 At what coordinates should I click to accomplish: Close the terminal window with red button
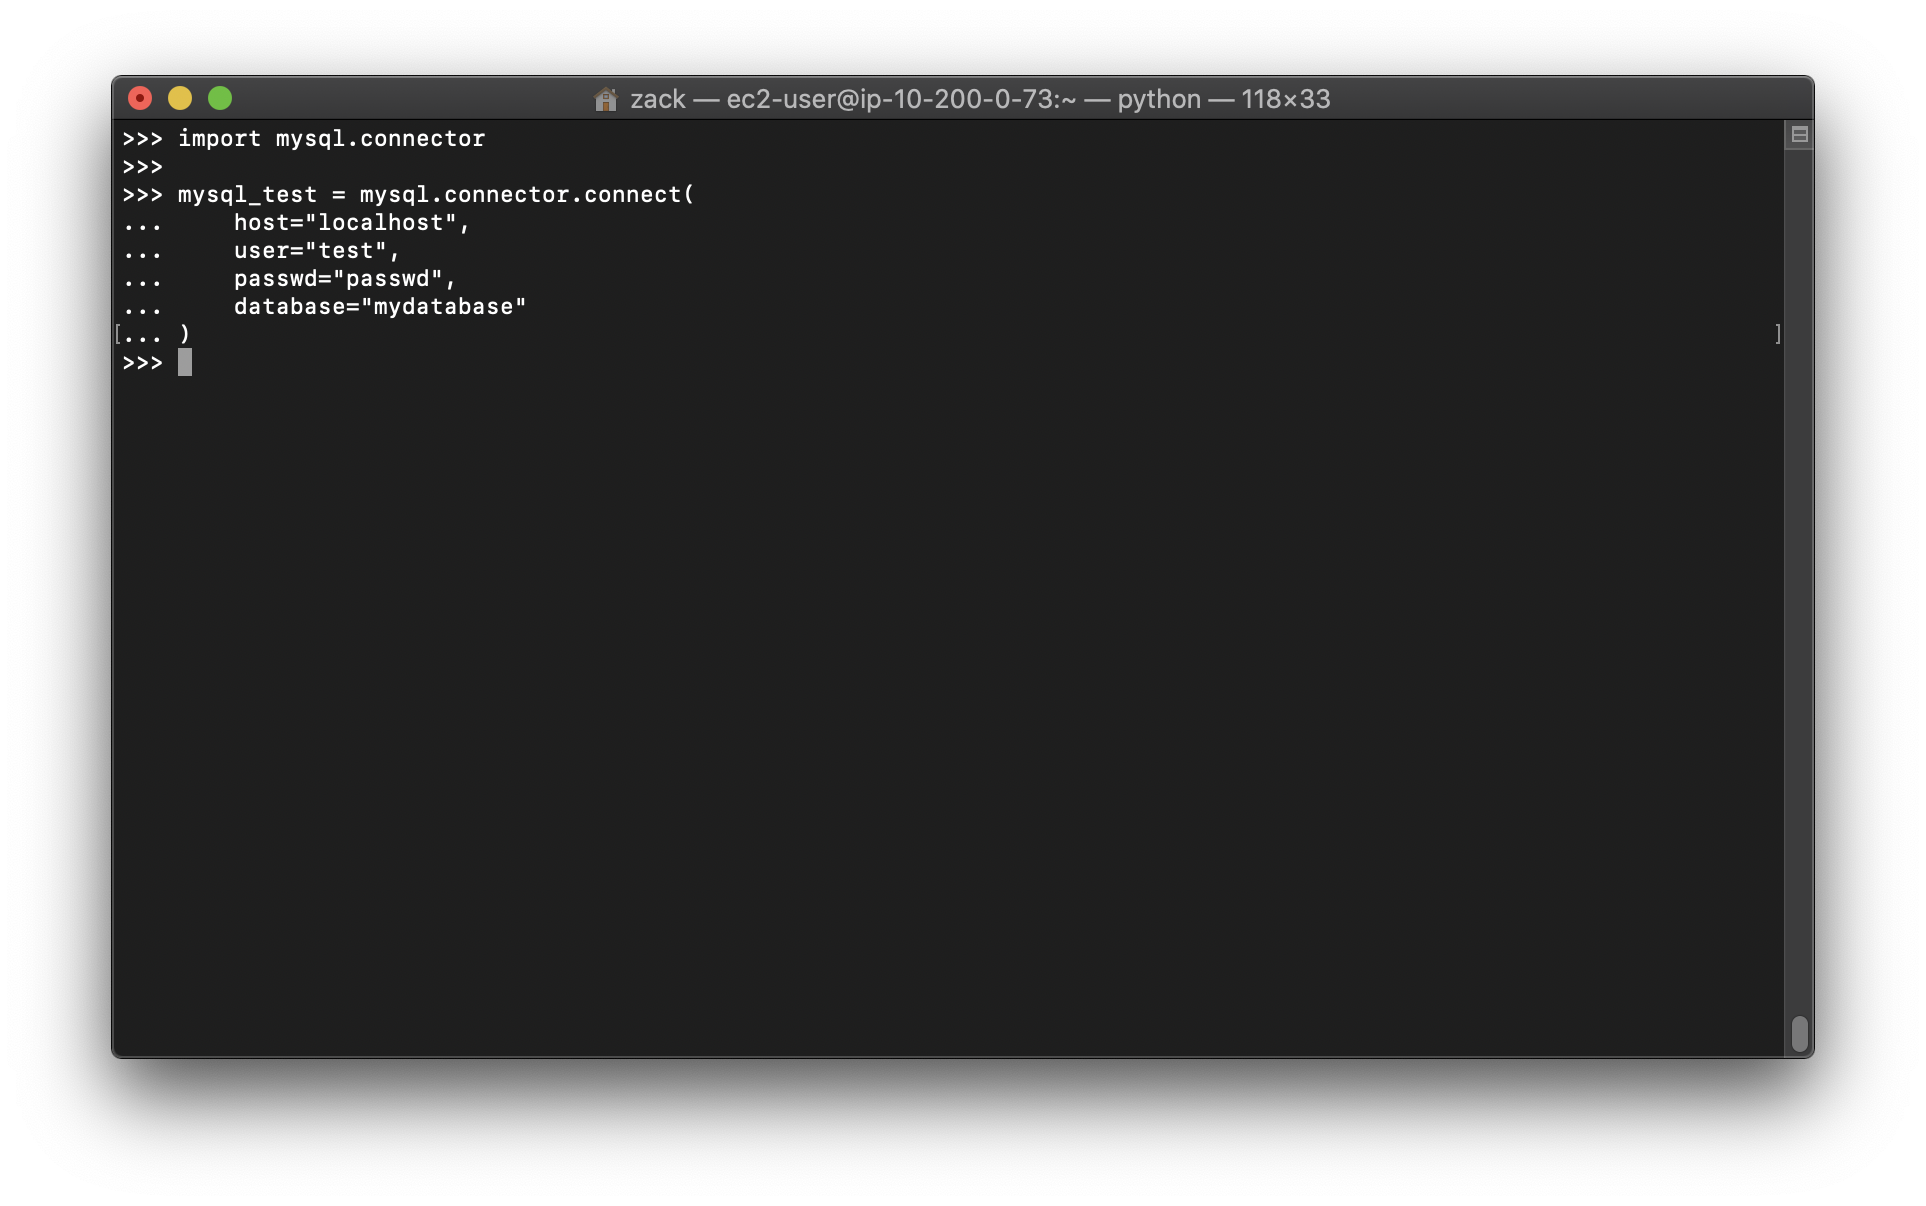click(x=140, y=98)
